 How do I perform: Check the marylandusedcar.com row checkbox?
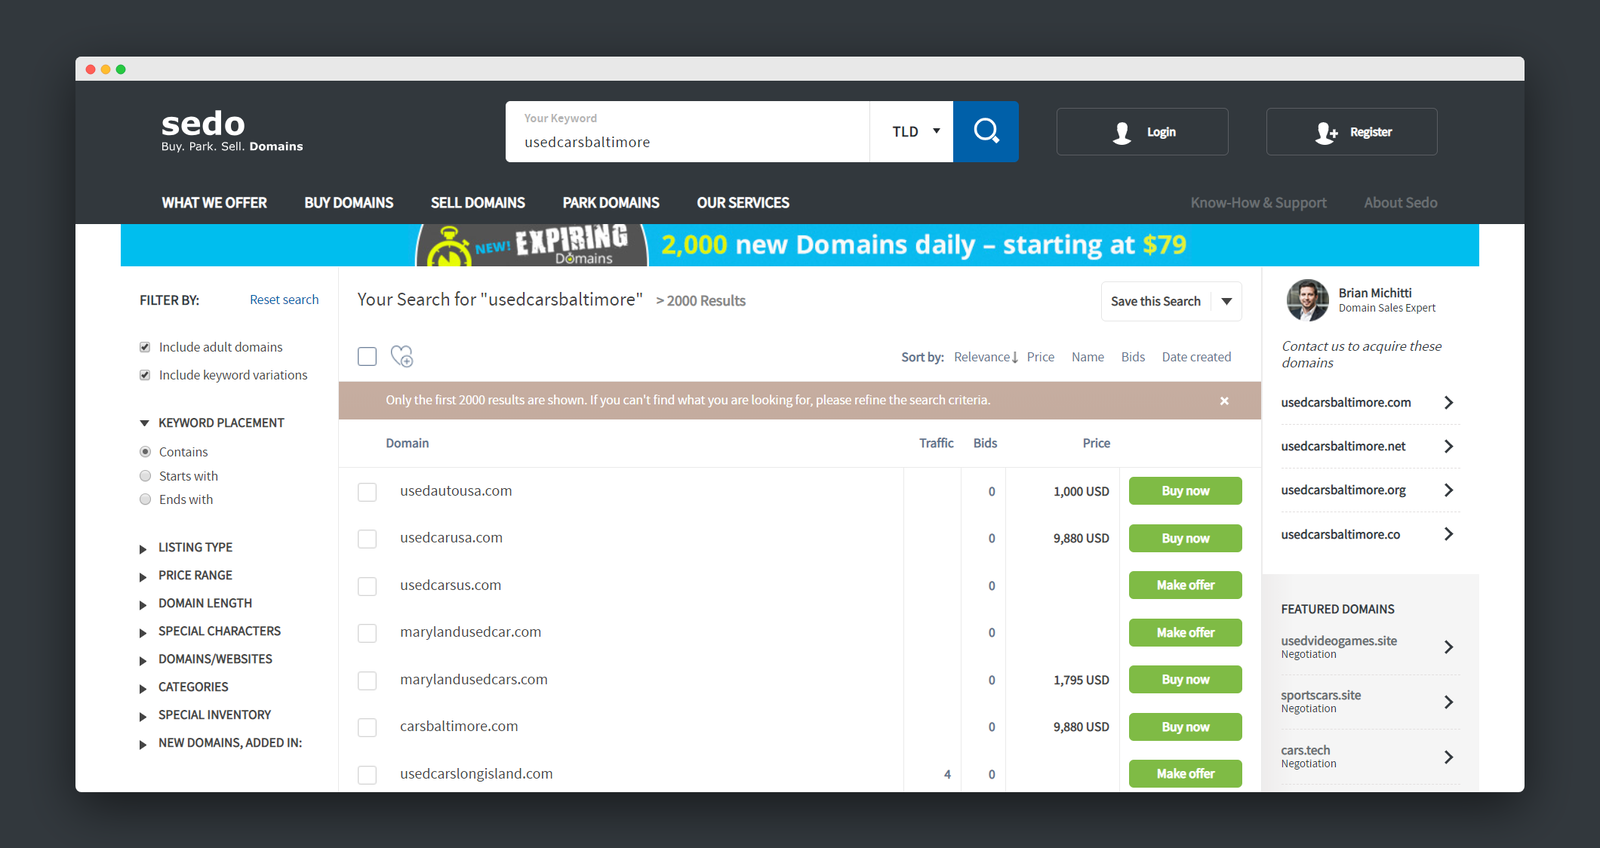click(367, 633)
